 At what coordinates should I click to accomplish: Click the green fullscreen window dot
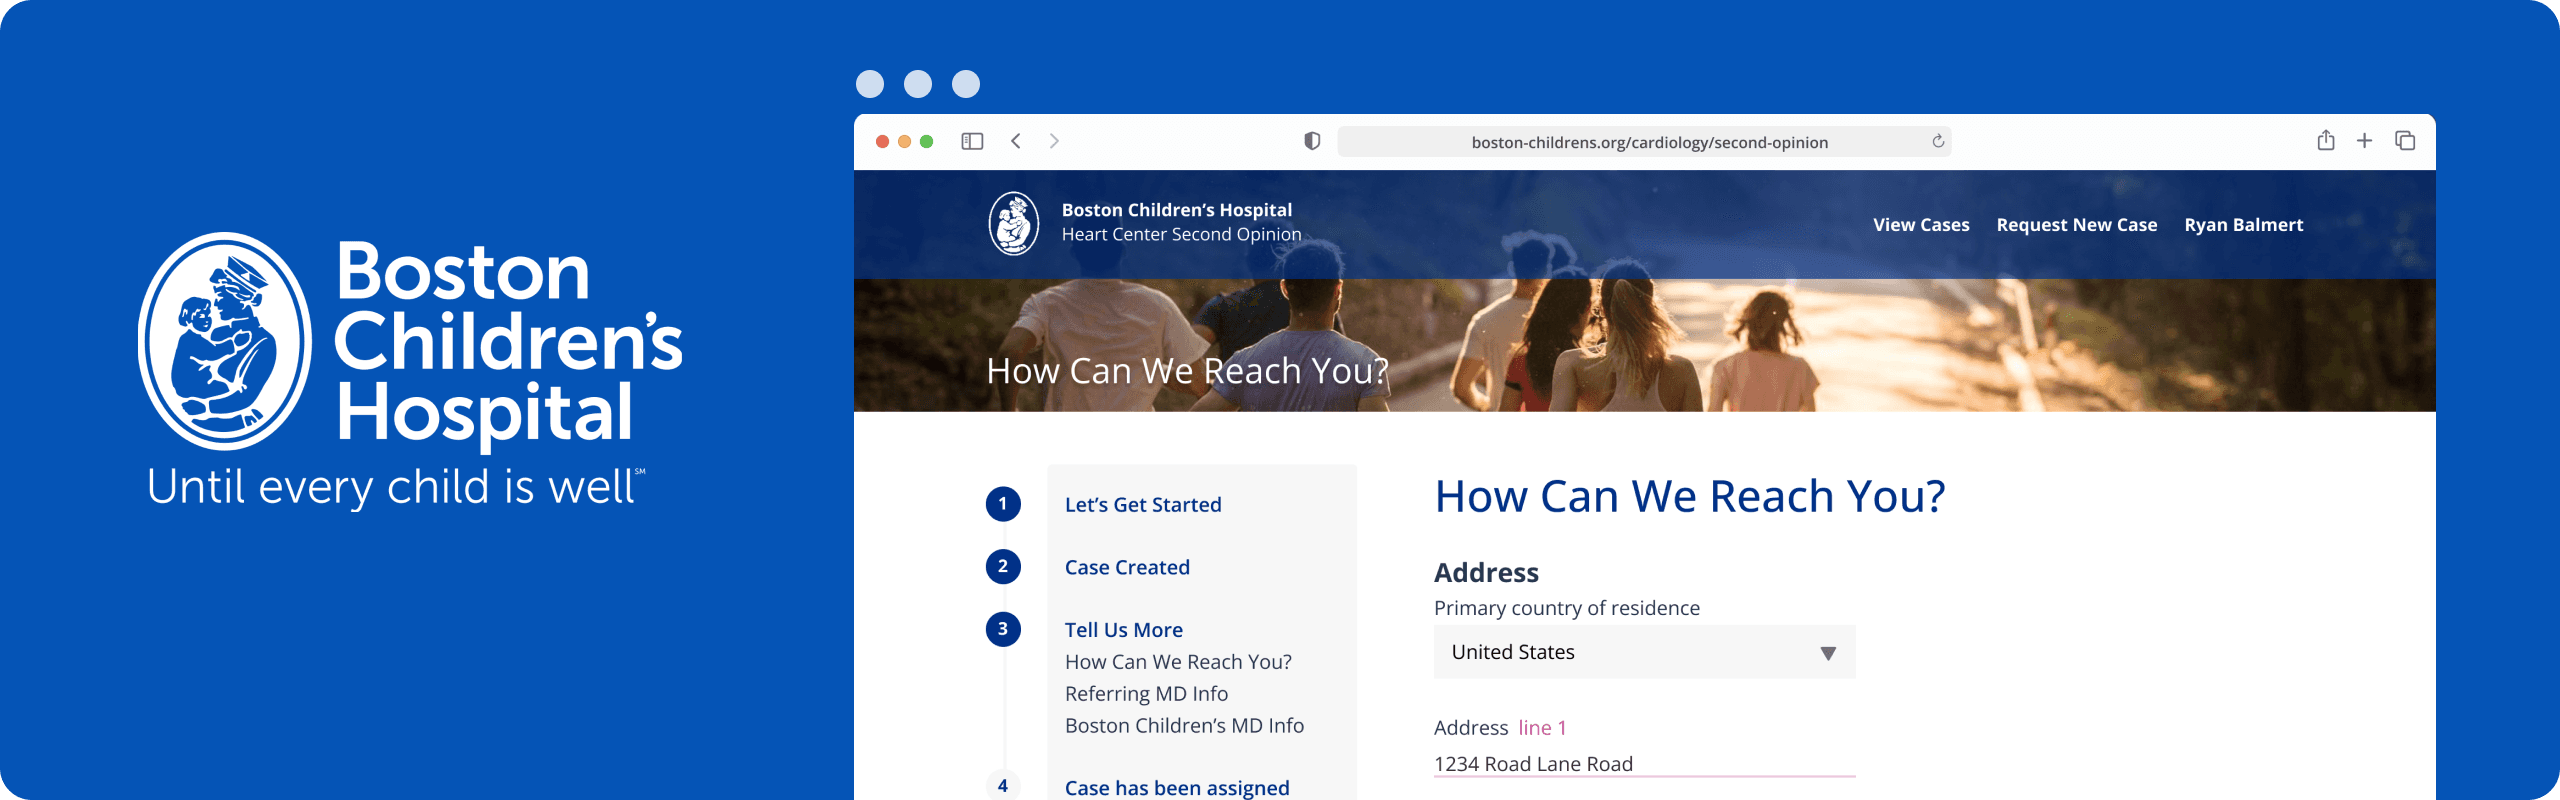point(926,142)
